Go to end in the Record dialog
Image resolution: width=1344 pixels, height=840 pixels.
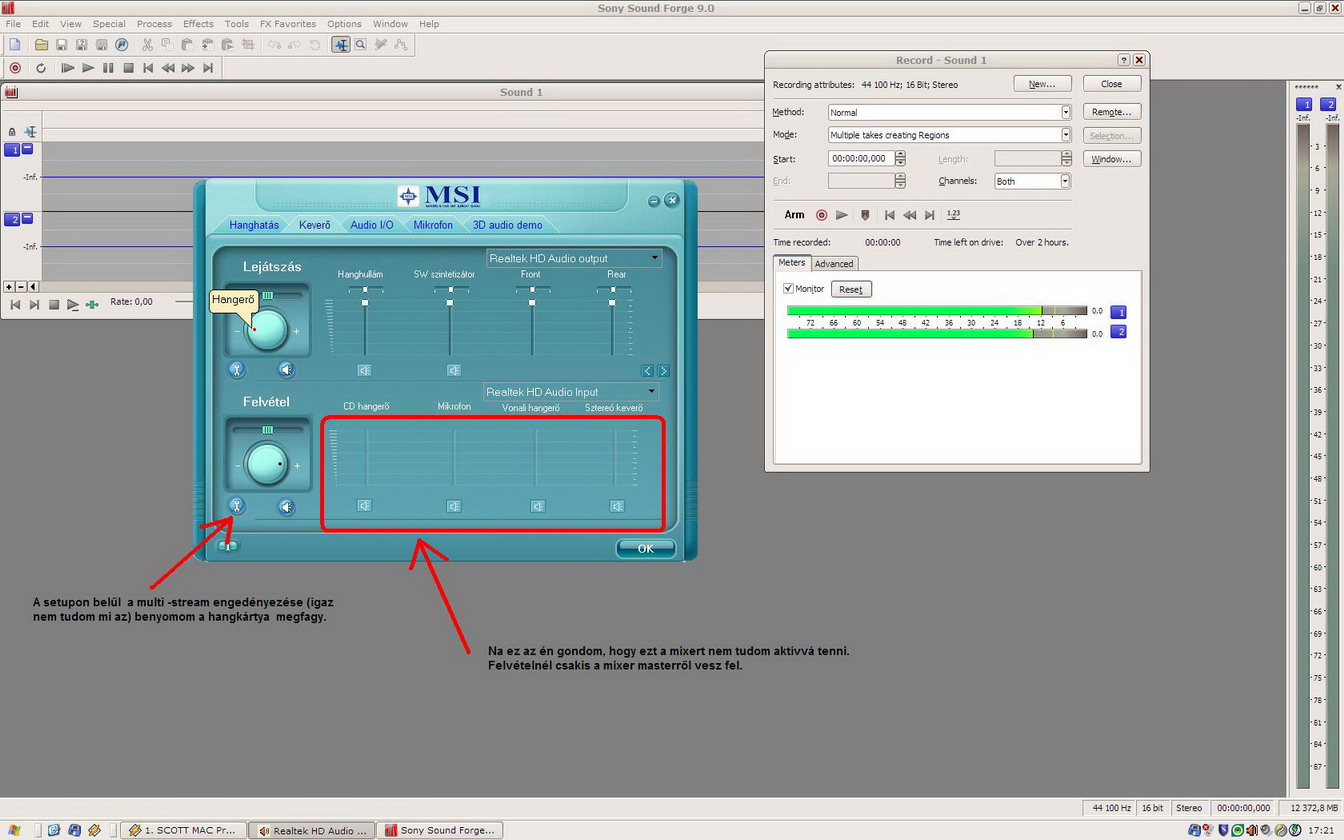930,214
